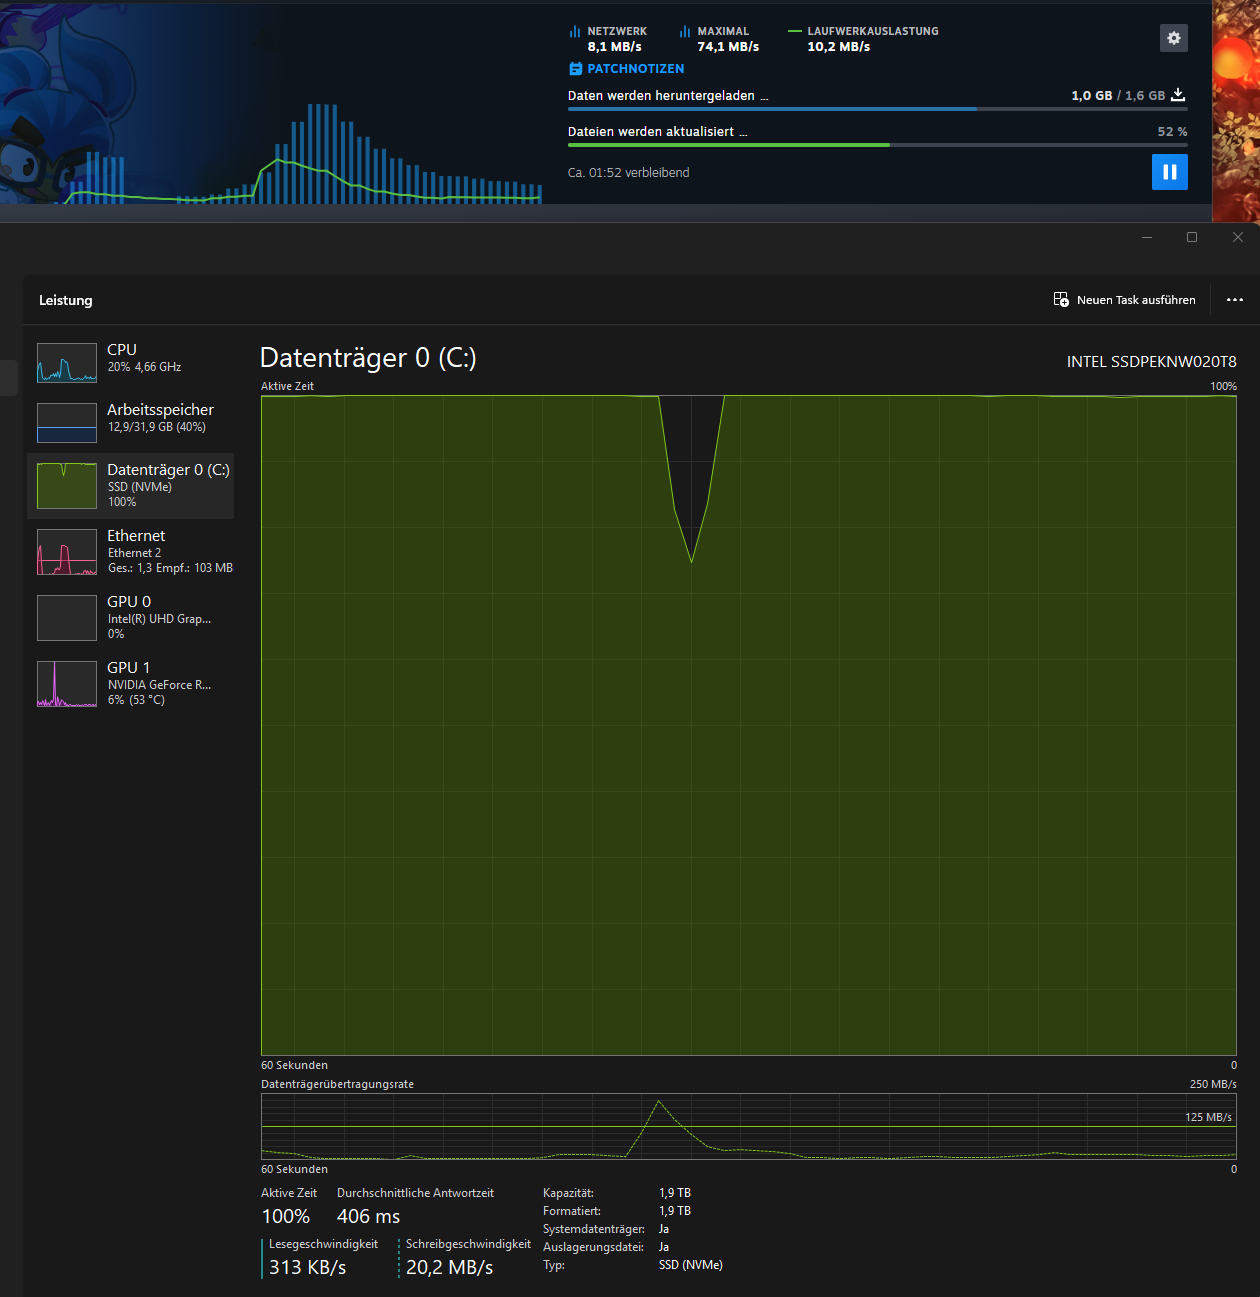
Task: Click the Typ SSD (NVMe) value
Action: tap(691, 1265)
